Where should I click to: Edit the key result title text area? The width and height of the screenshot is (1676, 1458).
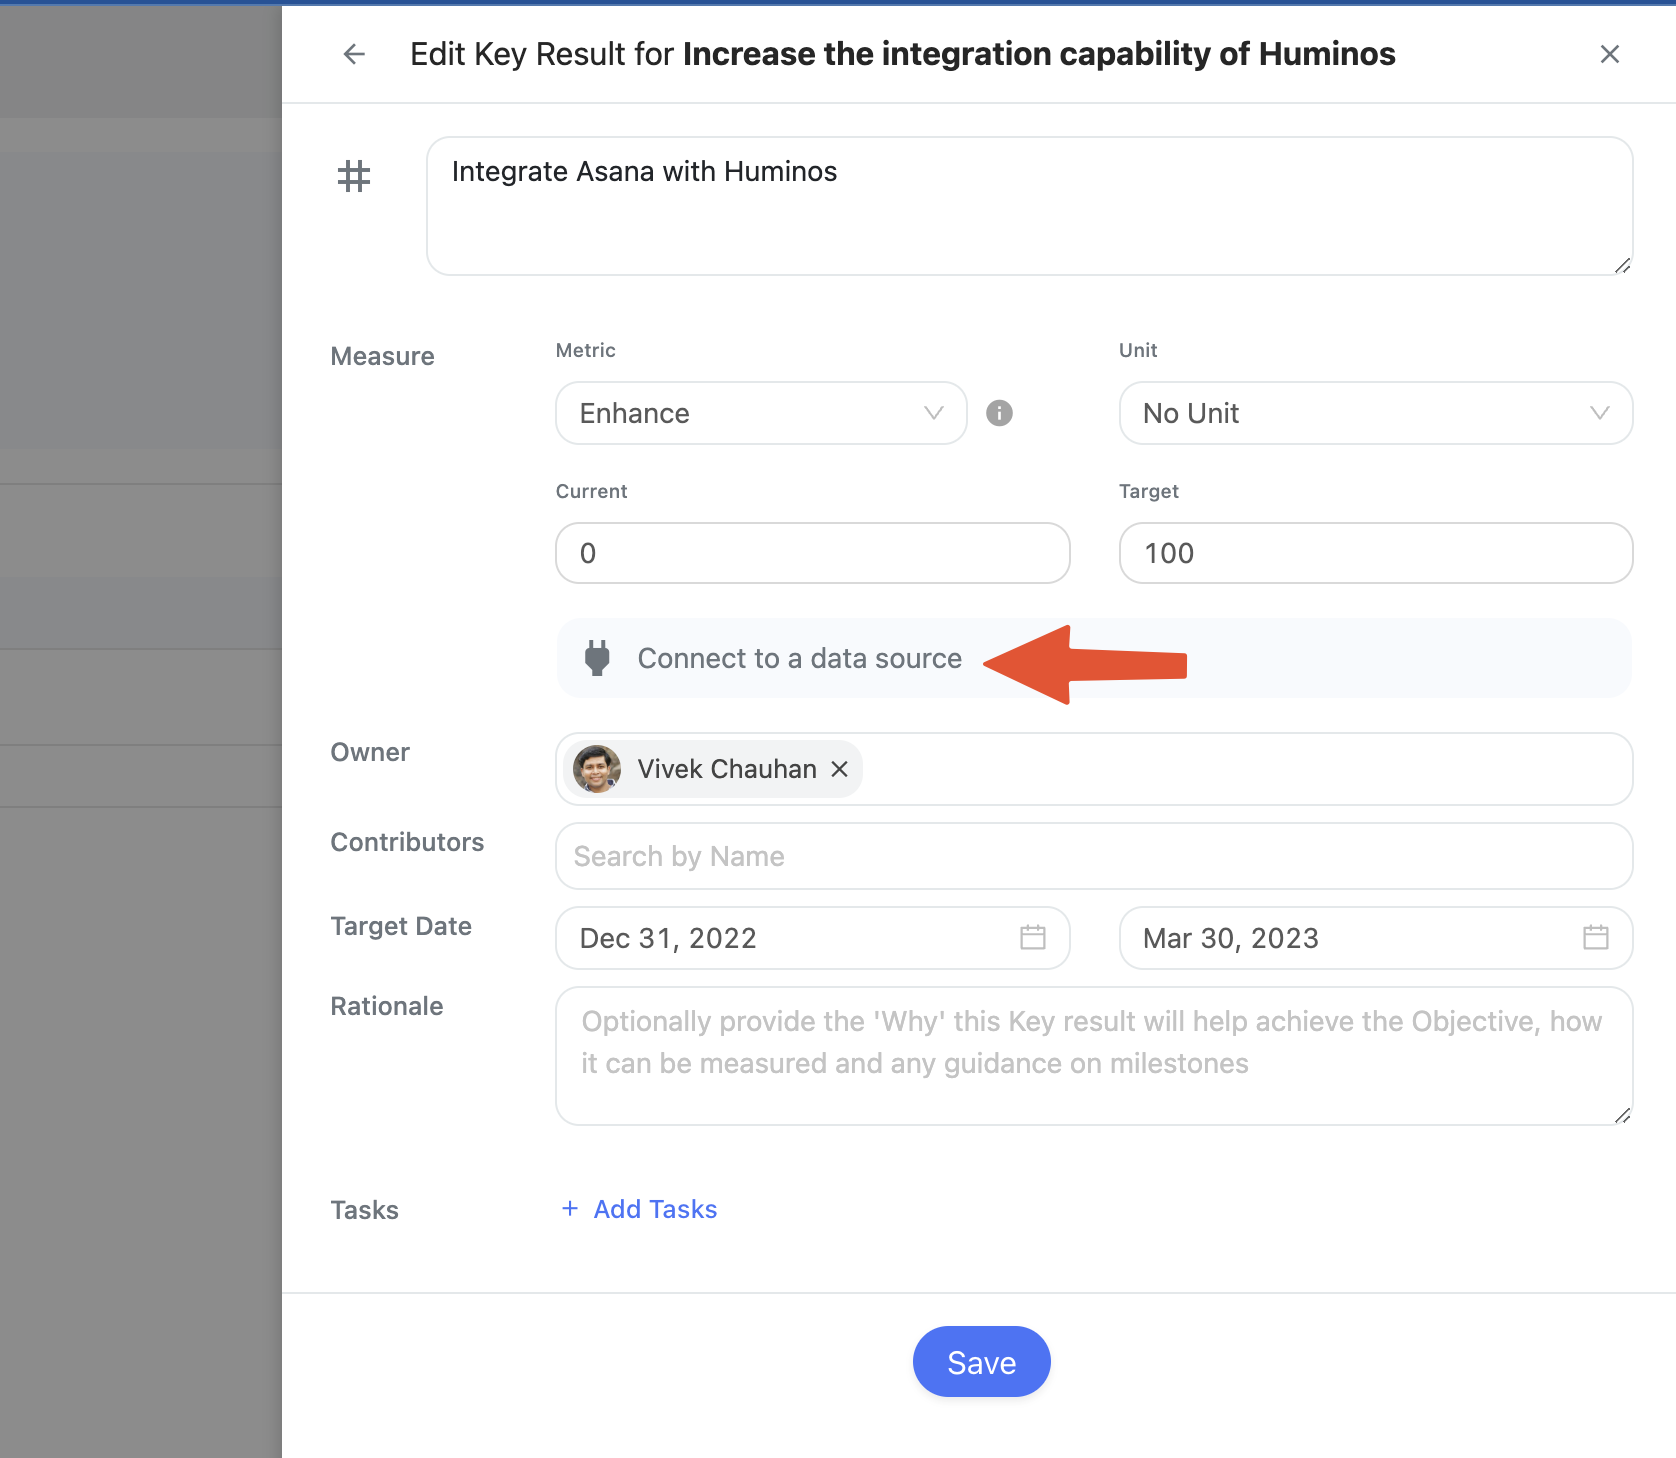[x=1029, y=206]
